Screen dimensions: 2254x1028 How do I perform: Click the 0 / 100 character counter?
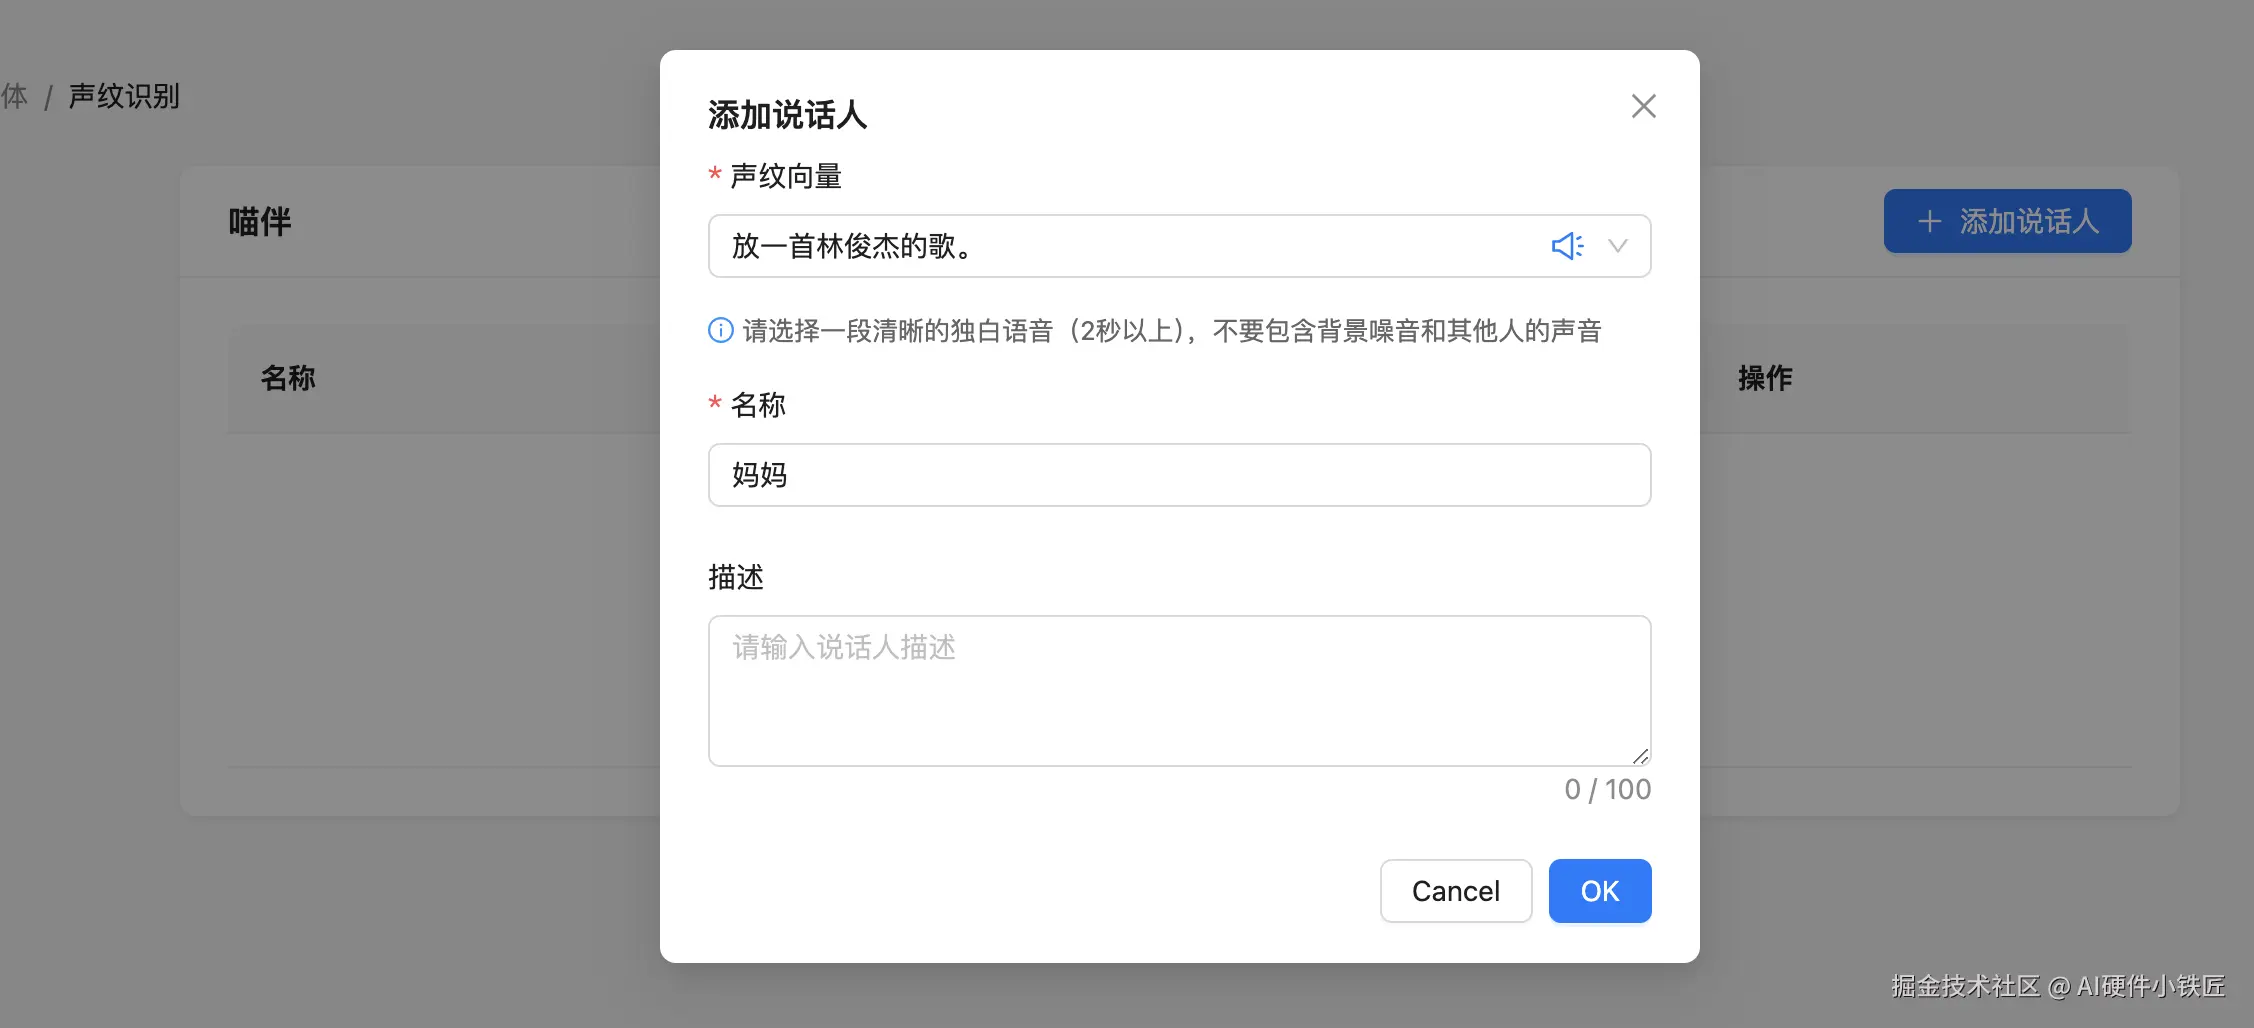(1607, 789)
